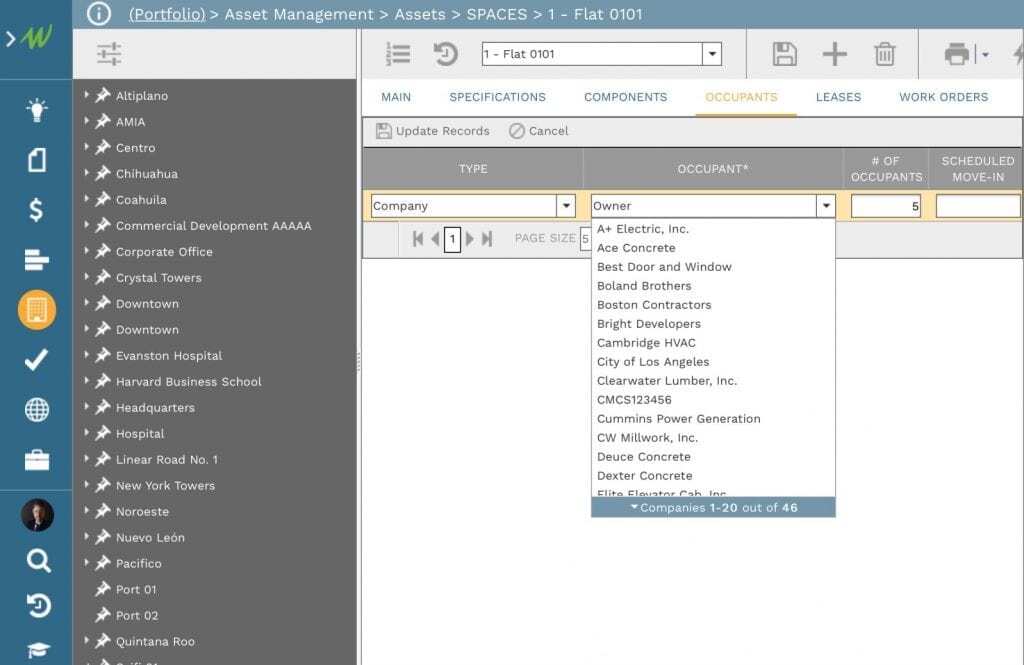Toggle the Owner occupant dropdown arrow
Image resolution: width=1024 pixels, height=665 pixels.
pos(826,206)
